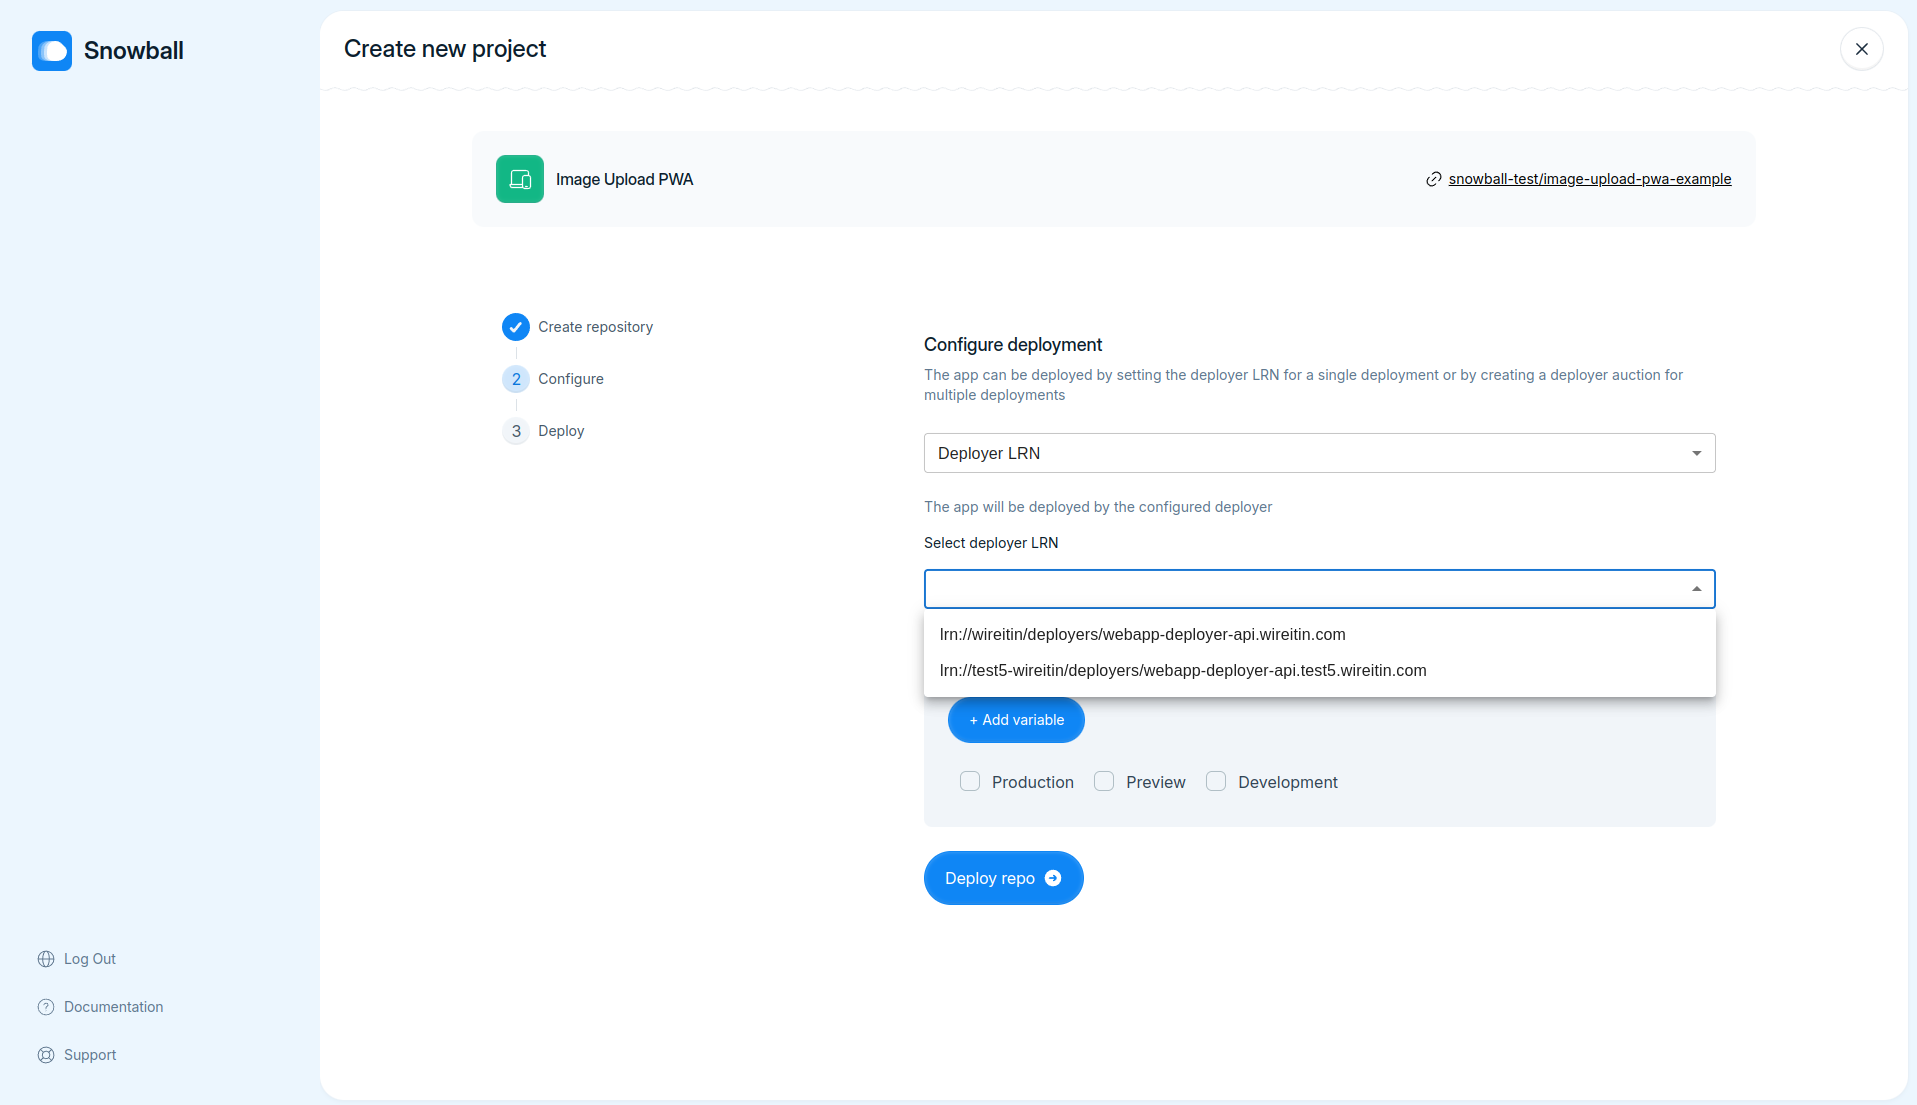Open the Deployer LRN type dropdown
1917x1105 pixels.
click(x=1319, y=453)
